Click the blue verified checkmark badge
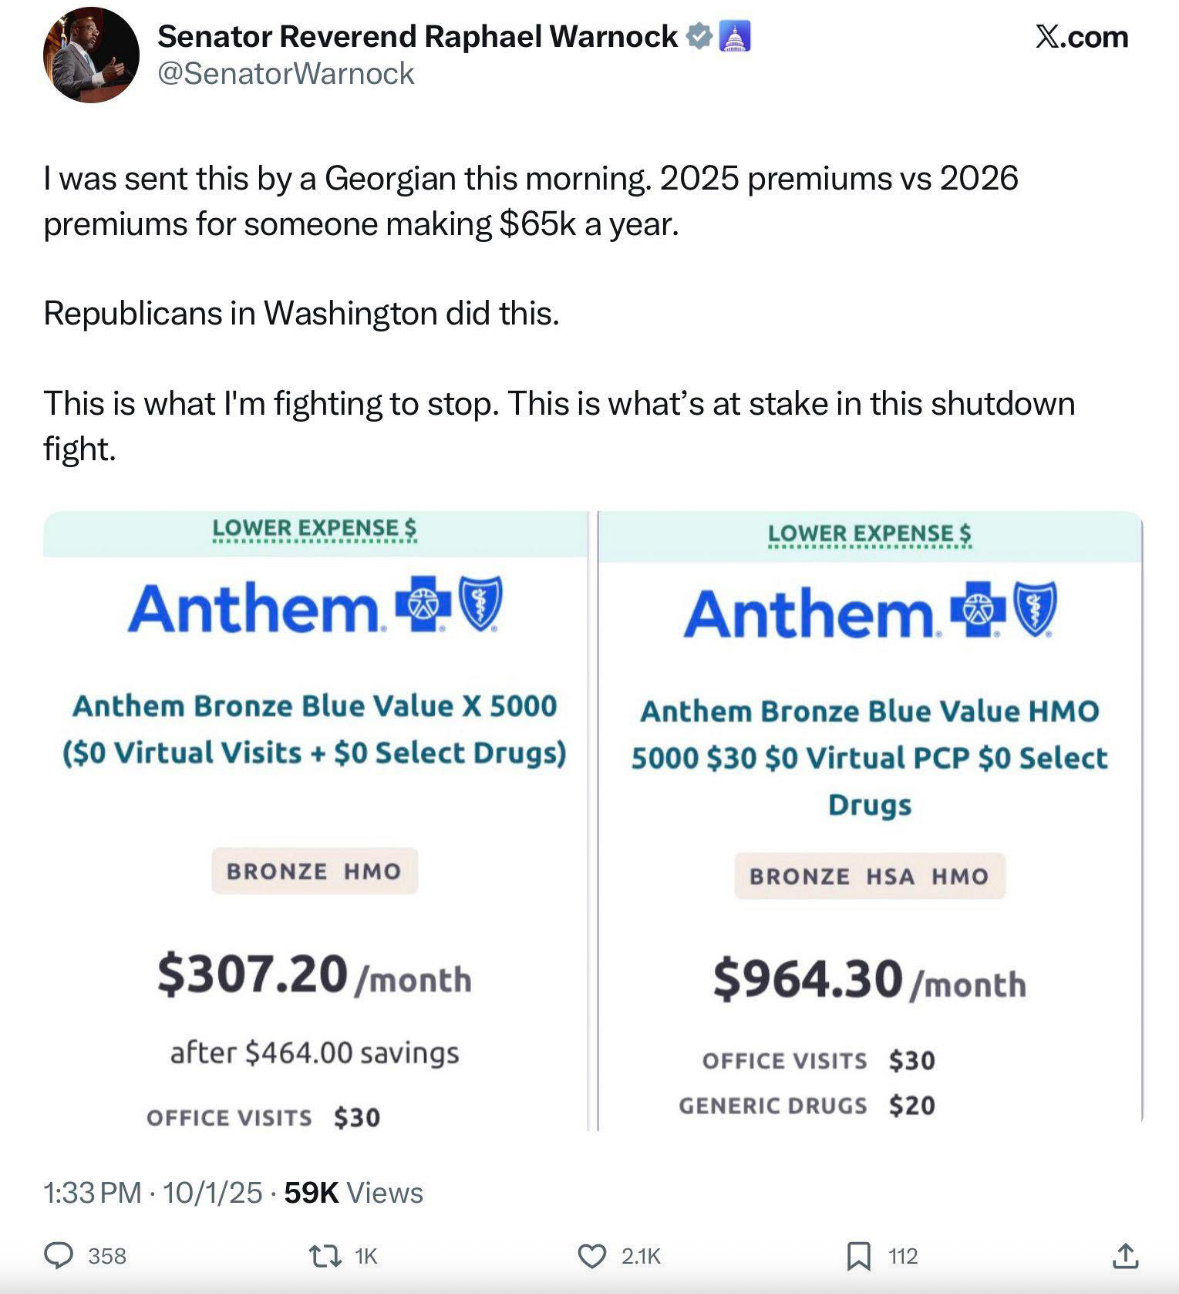1179x1294 pixels. 699,37
